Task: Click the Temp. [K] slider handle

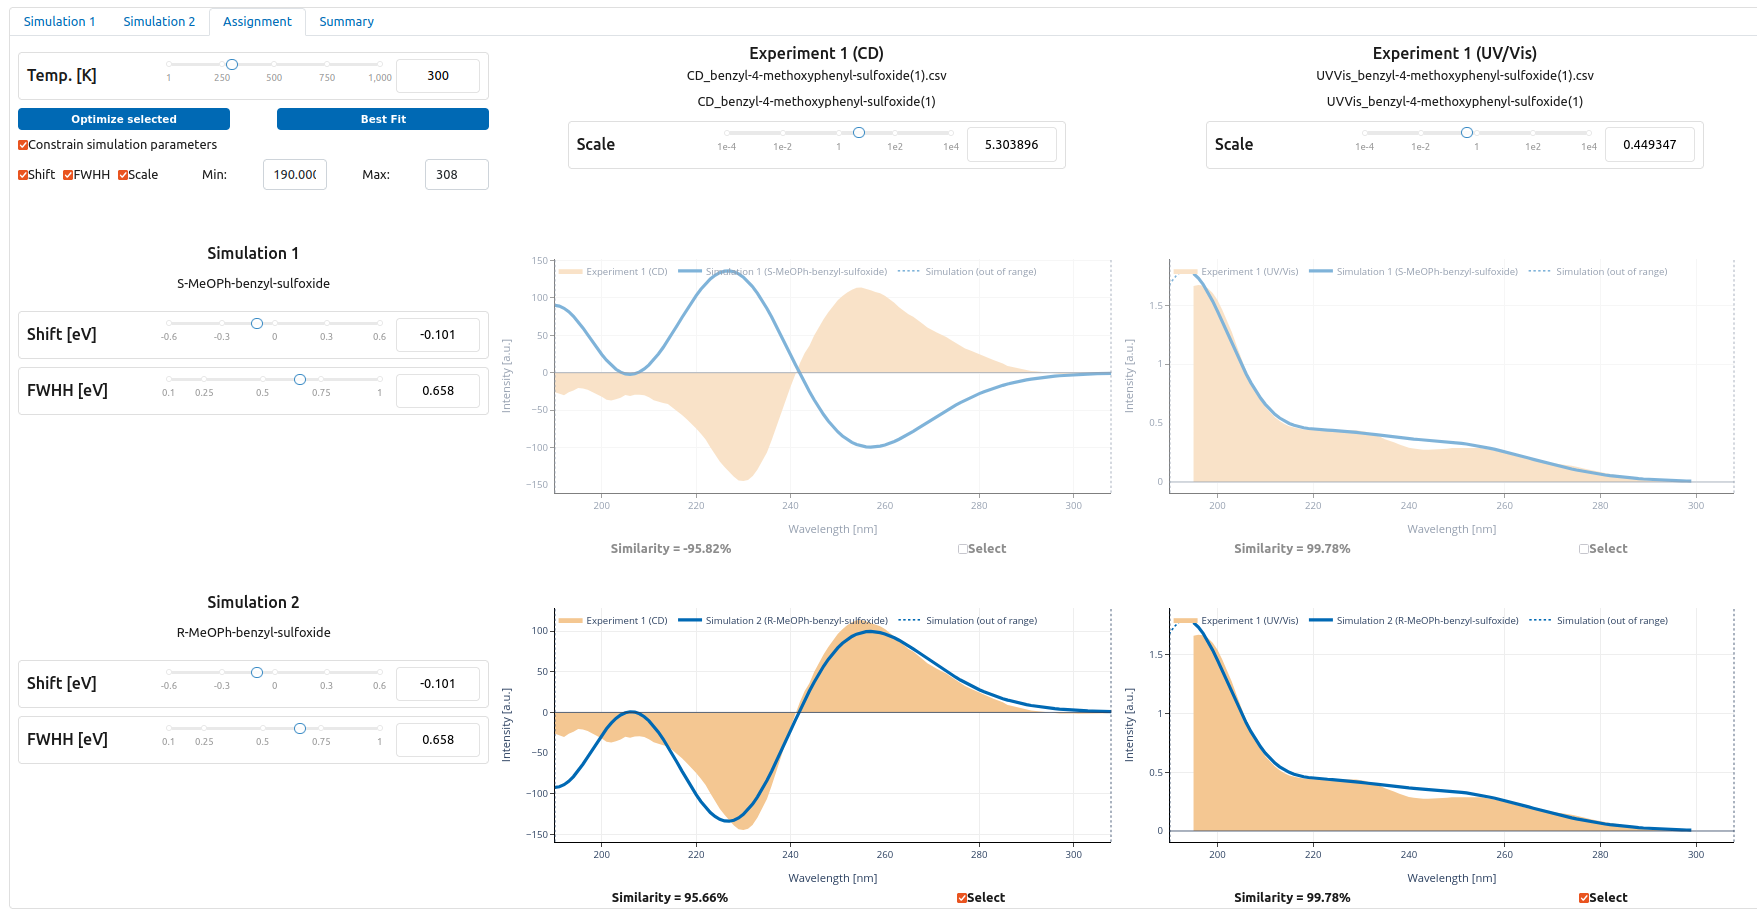Action: point(232,64)
